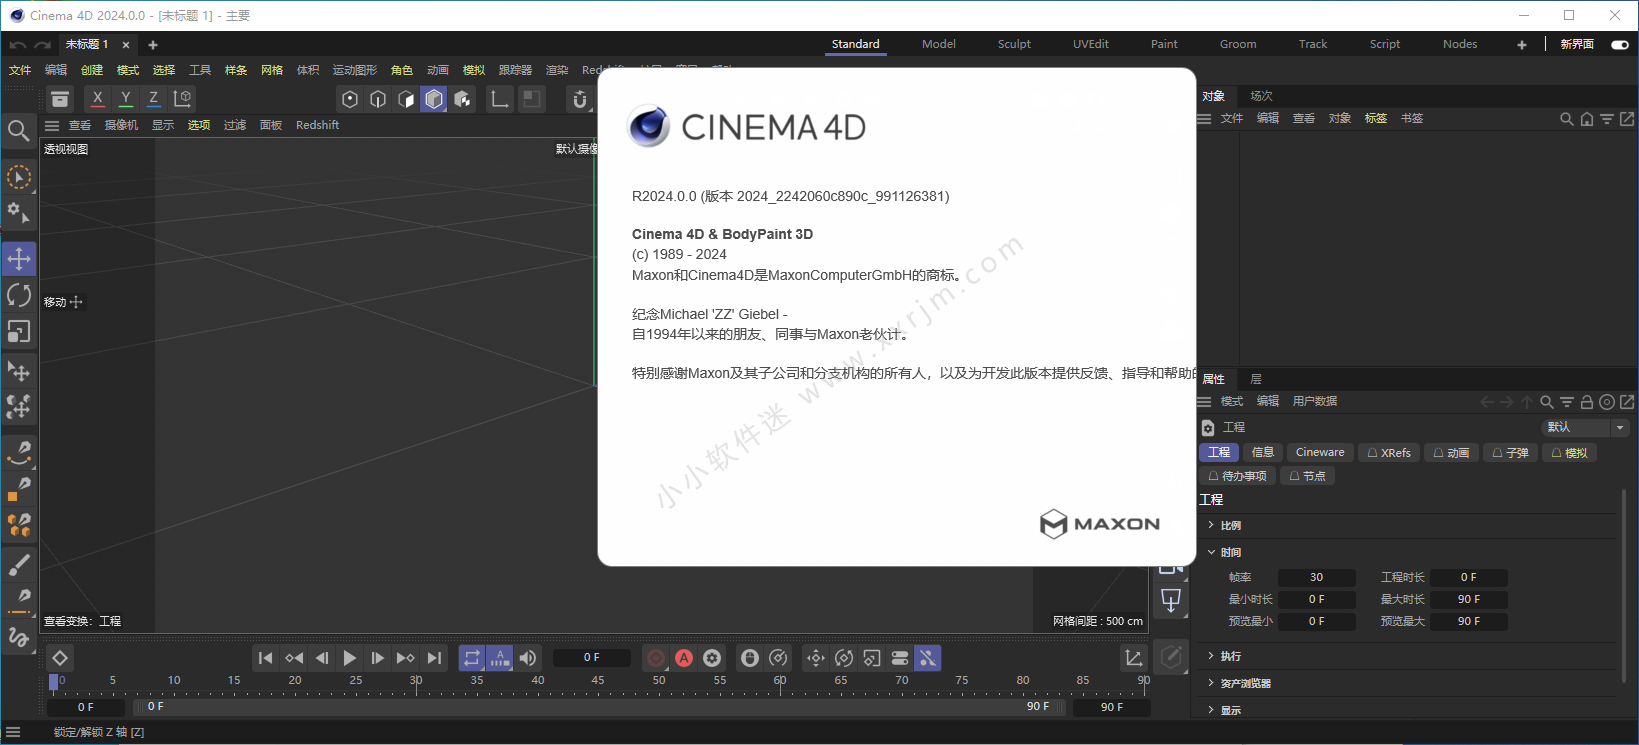Viewport: 1639px width, 745px height.
Task: Click the Cineware attribute tab button
Action: pyautogui.click(x=1319, y=453)
